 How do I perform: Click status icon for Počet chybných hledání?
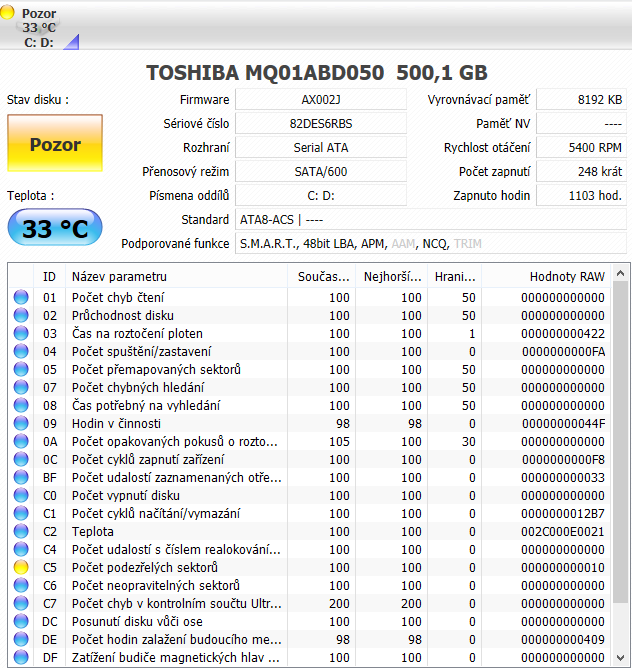coord(21,387)
